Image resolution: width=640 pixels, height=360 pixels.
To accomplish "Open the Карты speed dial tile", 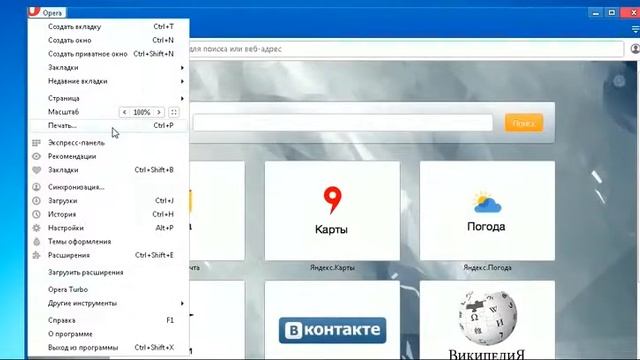I will [332, 211].
